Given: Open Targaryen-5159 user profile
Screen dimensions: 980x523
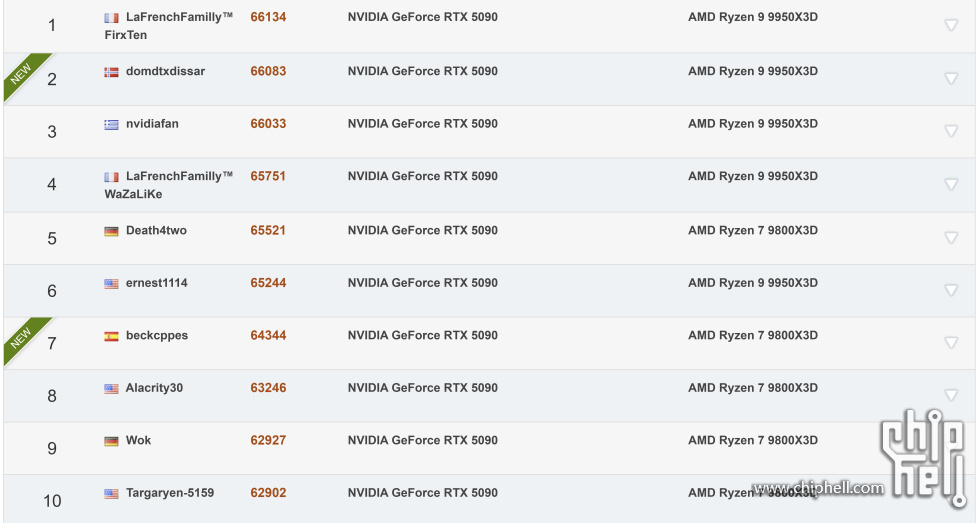Looking at the screenshot, I should tap(170, 493).
